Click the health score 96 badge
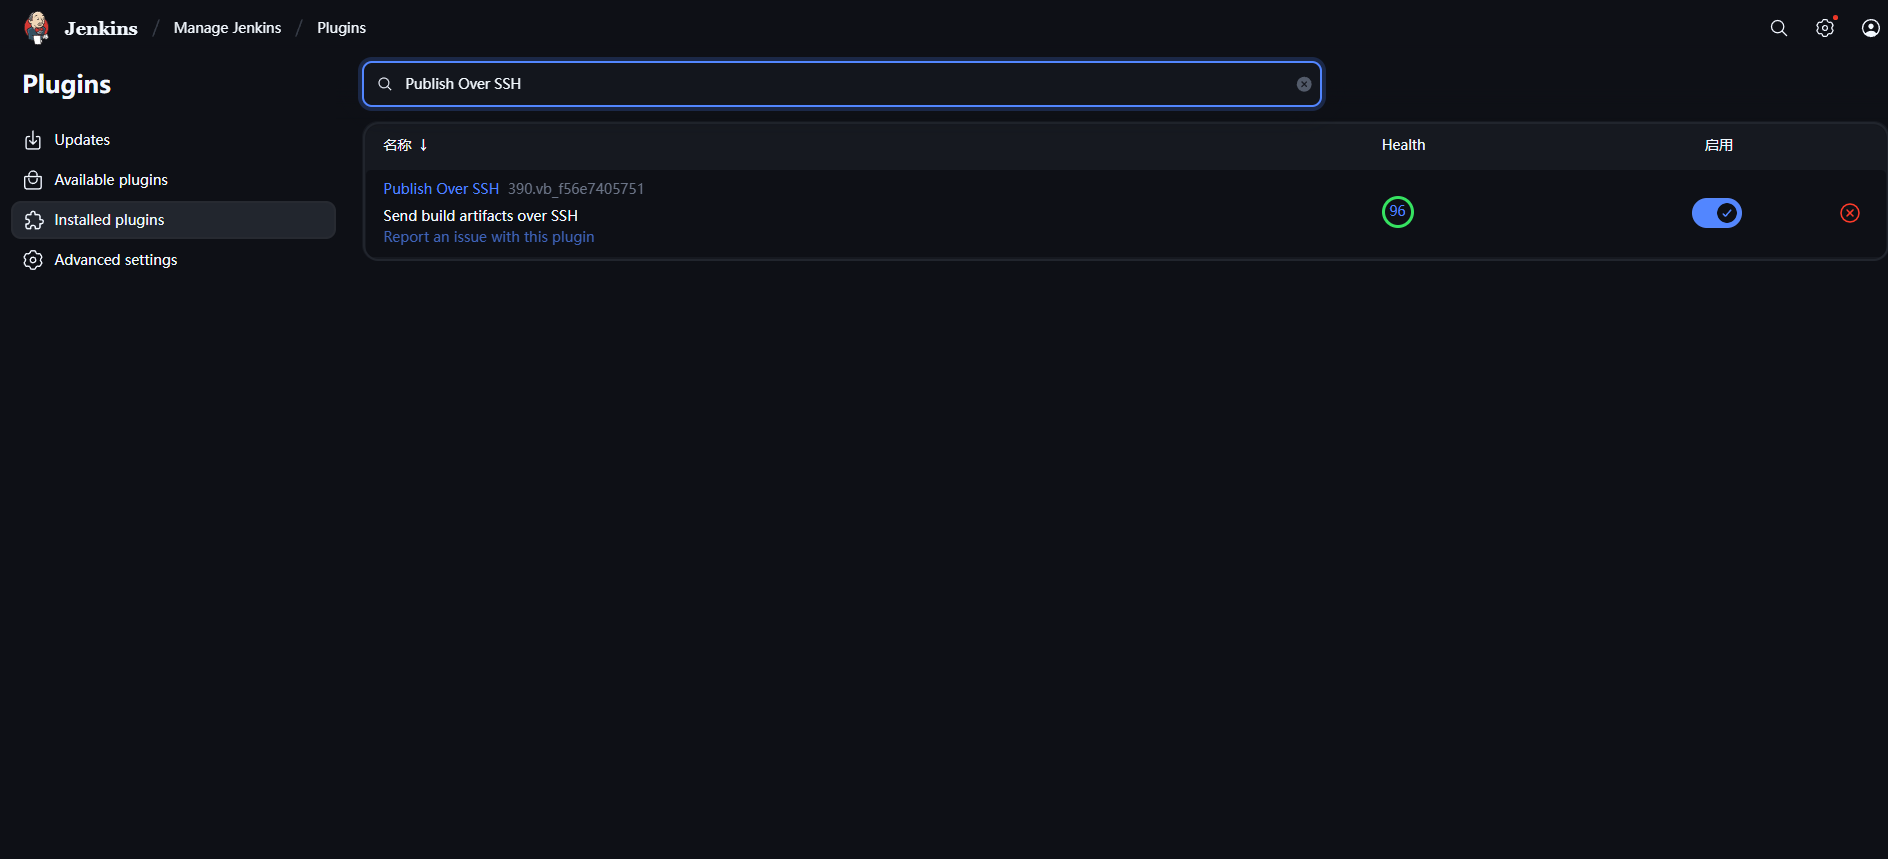1888x859 pixels. (x=1397, y=212)
